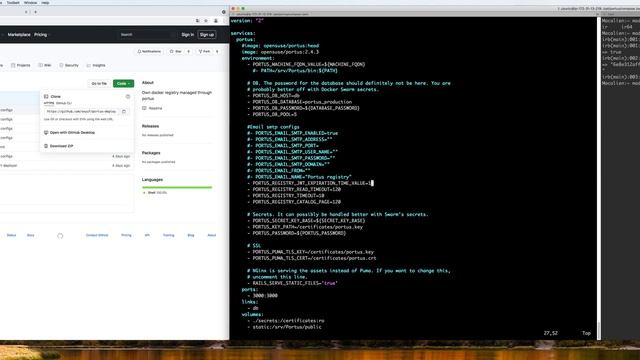The image size is (640, 360).
Task: Open the Pricing footer link
Action: [x=126, y=235]
